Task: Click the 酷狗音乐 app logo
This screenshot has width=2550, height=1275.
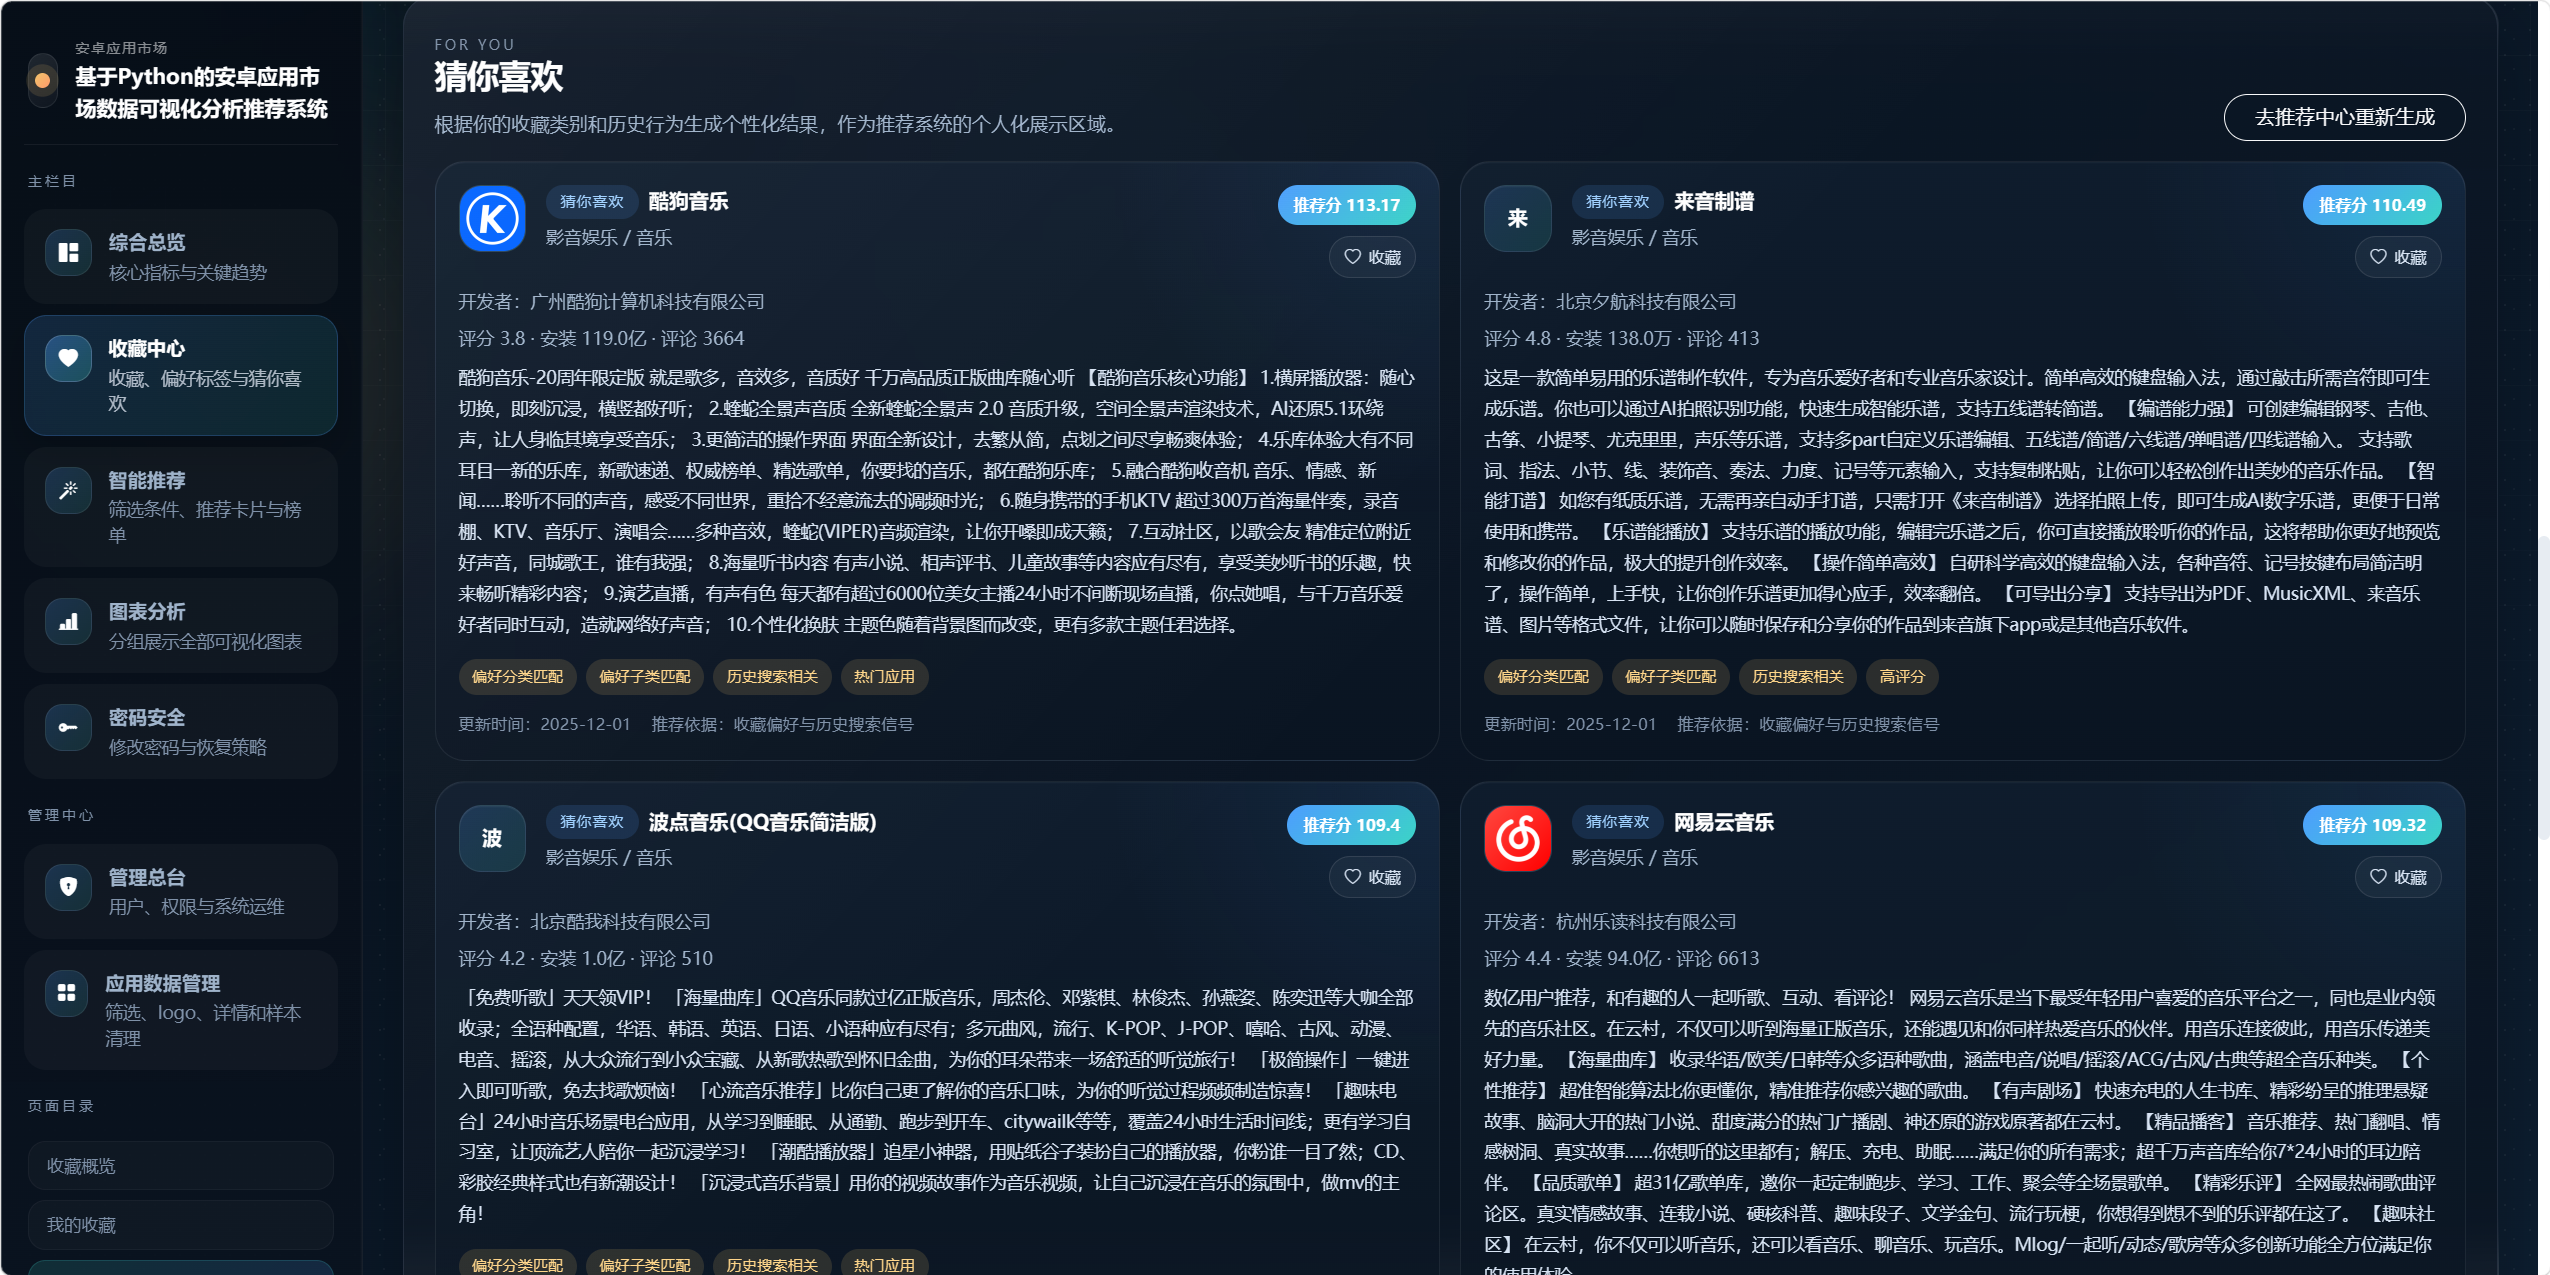Action: tap(492, 218)
